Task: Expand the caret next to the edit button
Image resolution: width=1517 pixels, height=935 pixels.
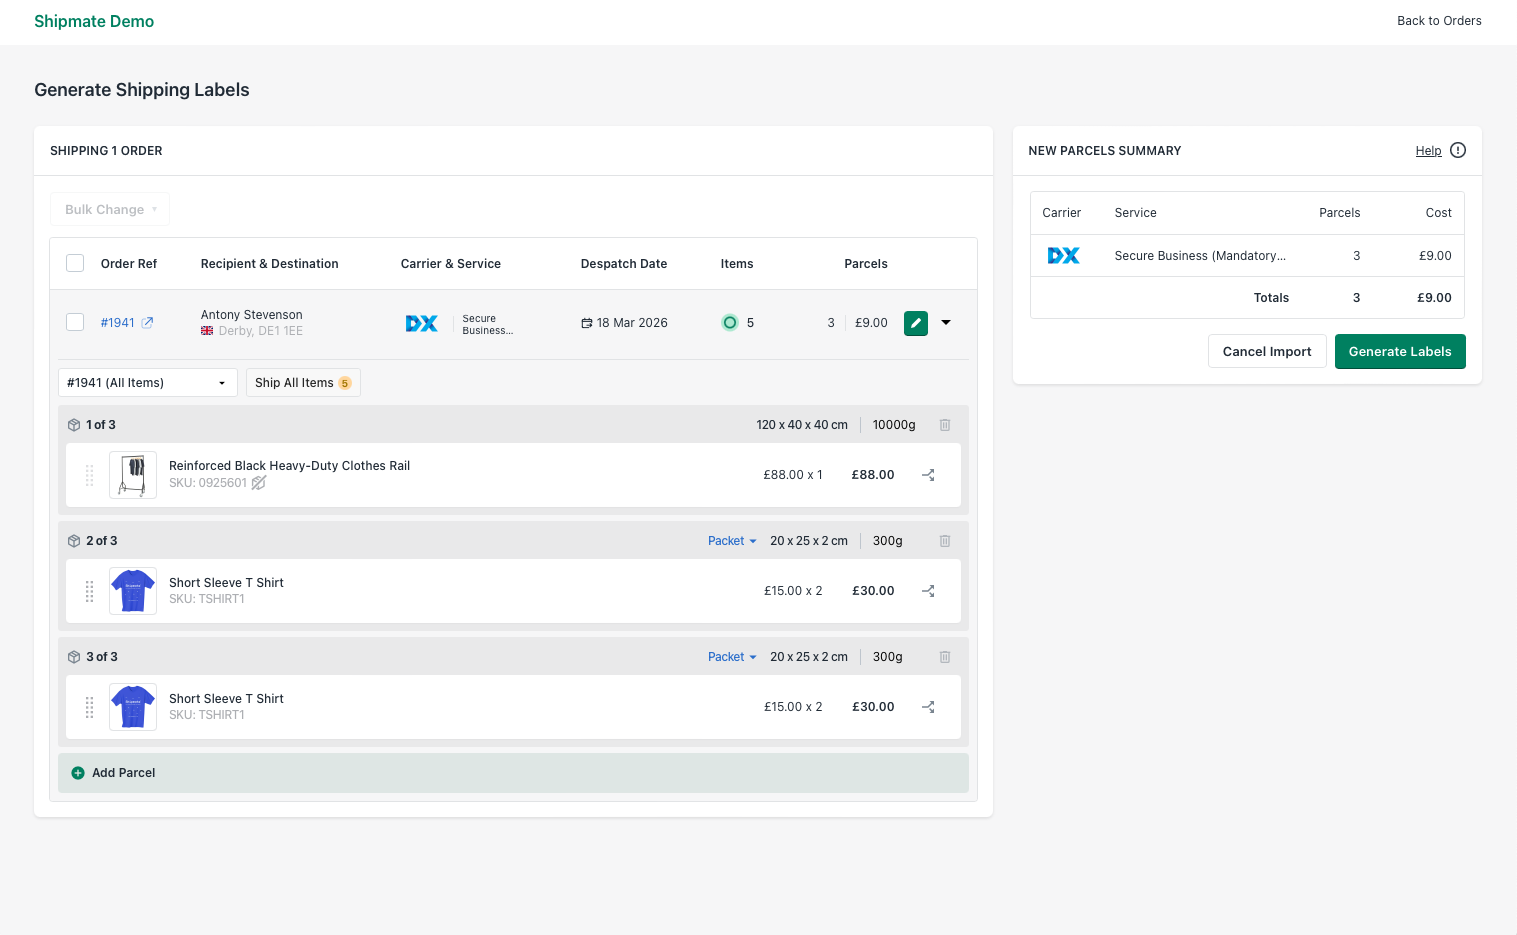Action: pyautogui.click(x=945, y=322)
